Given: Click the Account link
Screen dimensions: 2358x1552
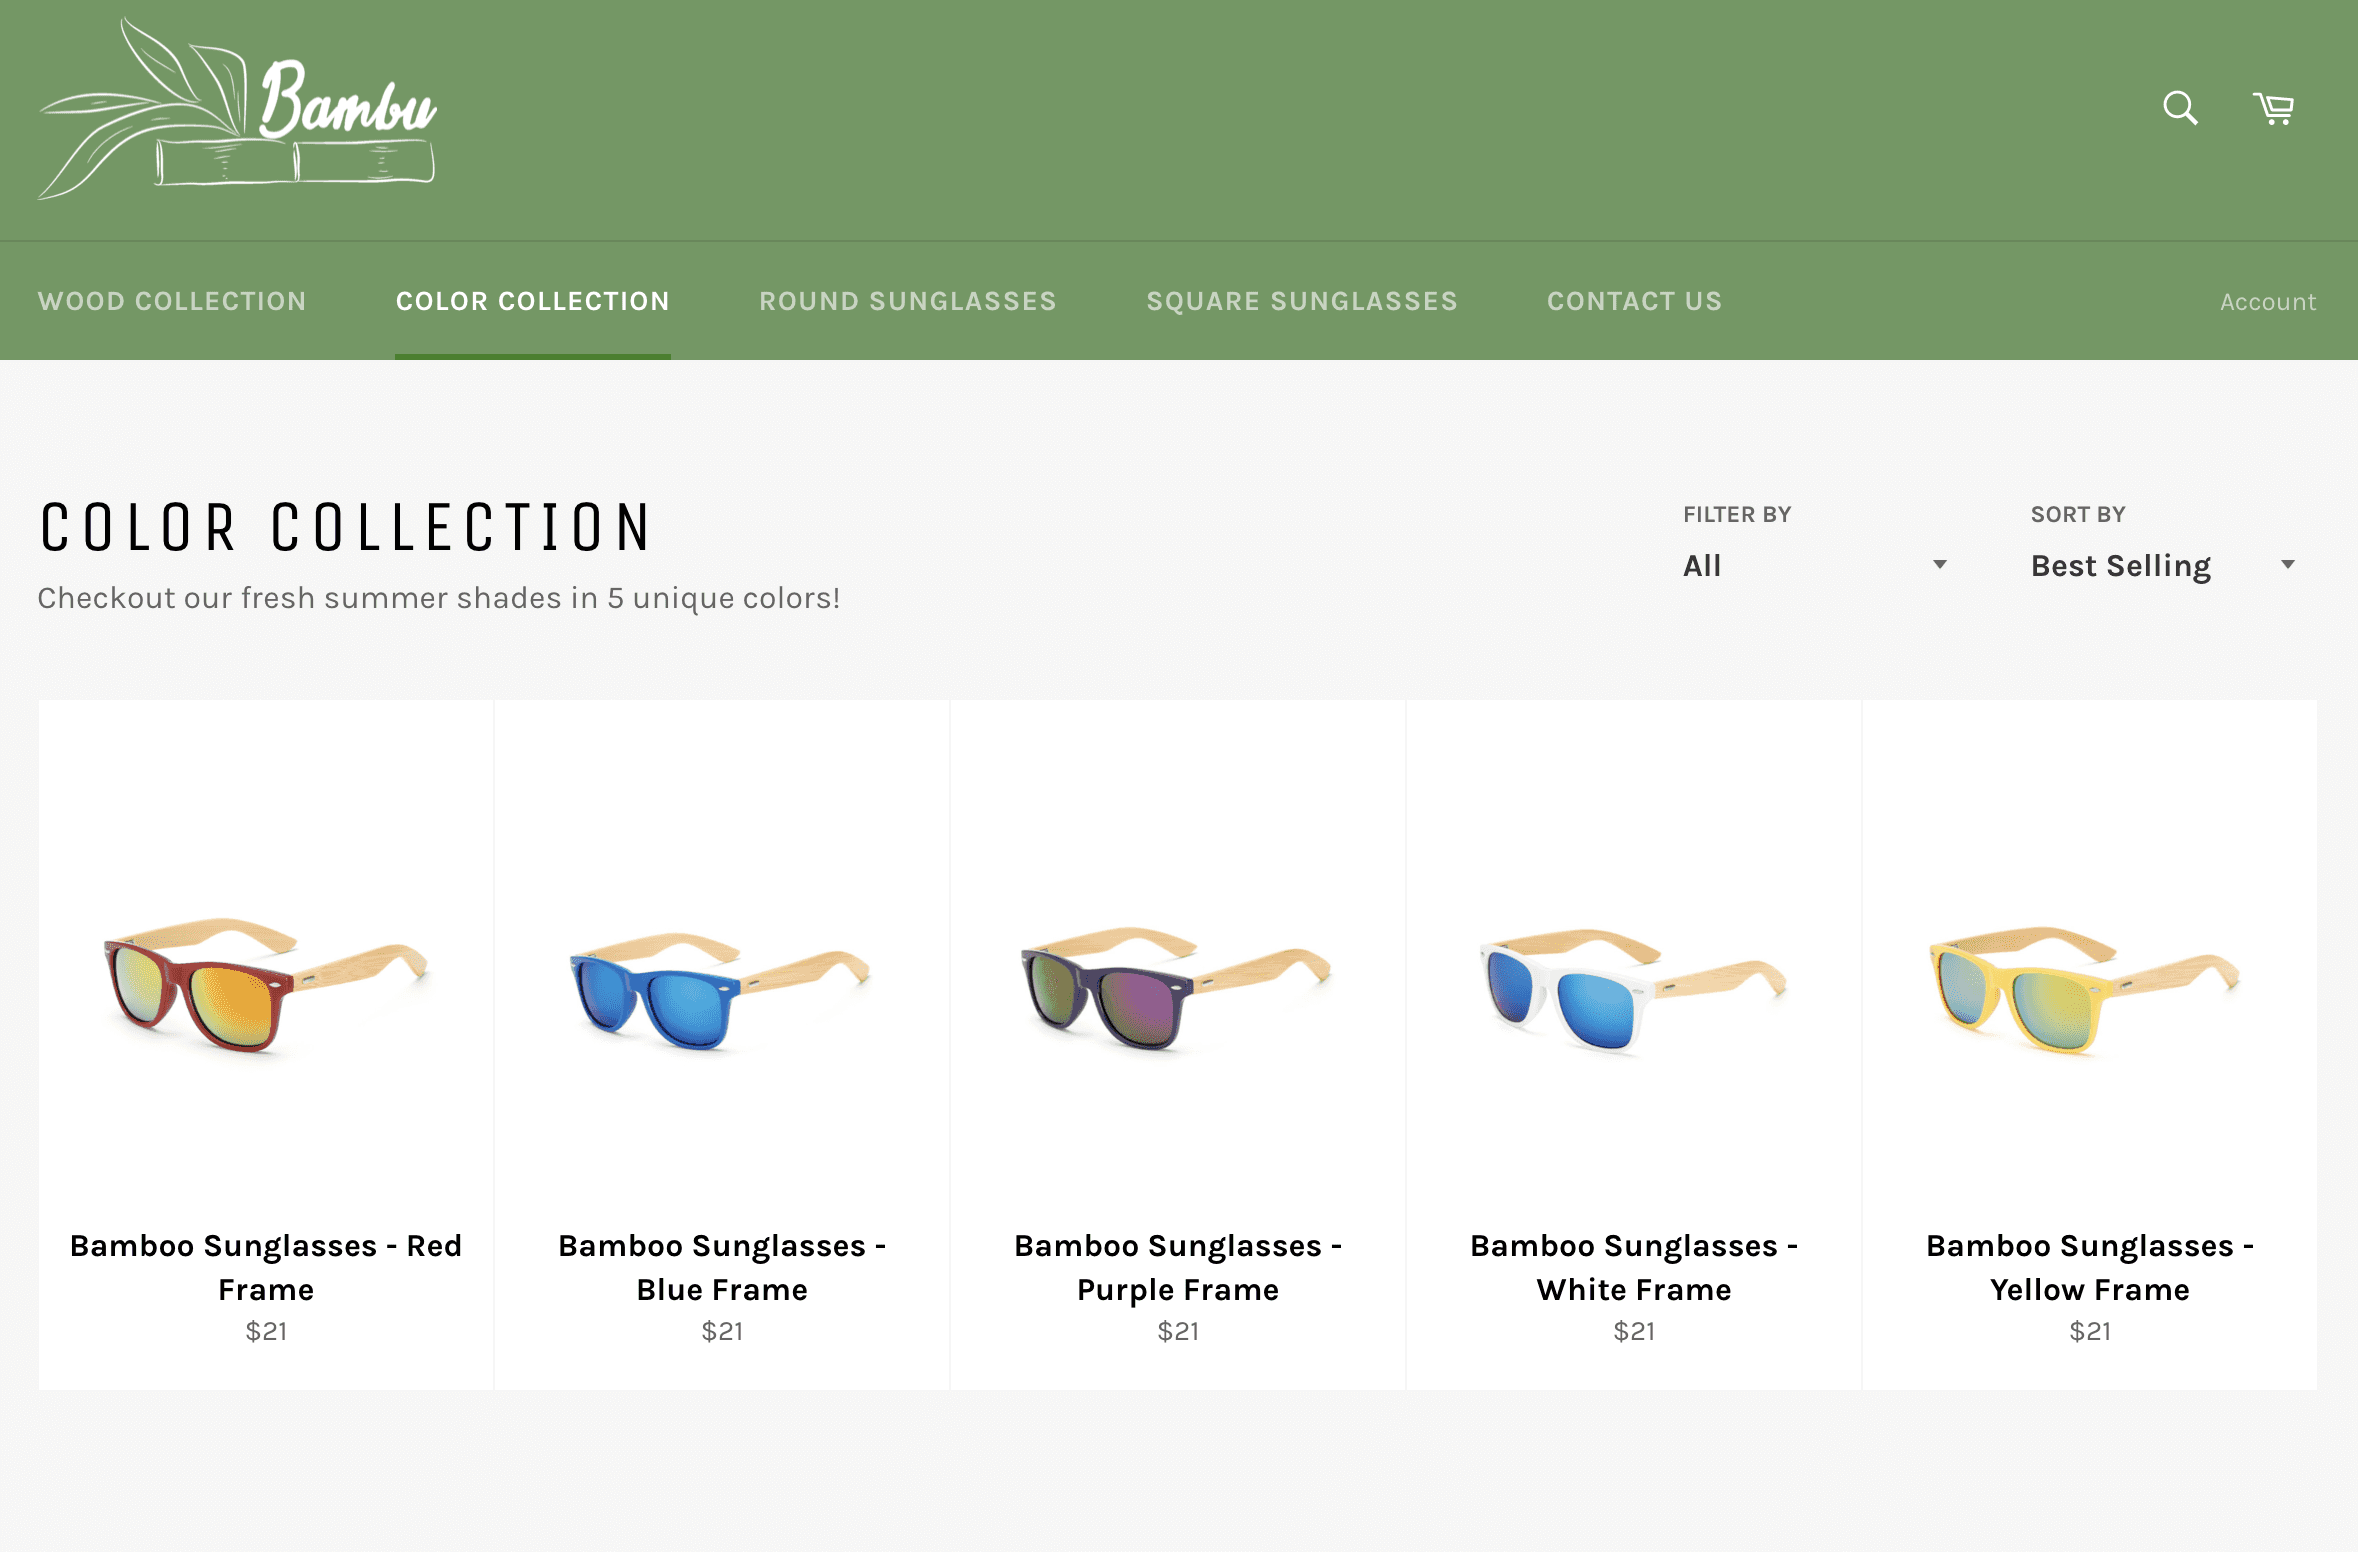Looking at the screenshot, I should tap(2267, 302).
